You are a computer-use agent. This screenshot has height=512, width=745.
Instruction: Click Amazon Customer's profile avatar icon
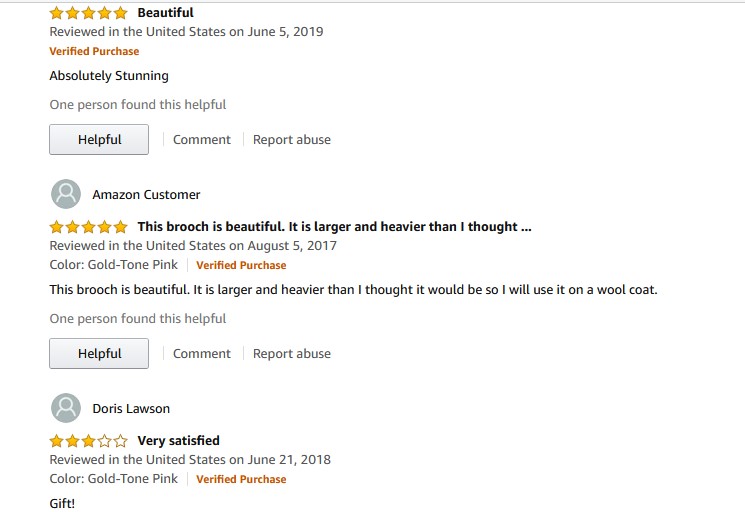66,194
